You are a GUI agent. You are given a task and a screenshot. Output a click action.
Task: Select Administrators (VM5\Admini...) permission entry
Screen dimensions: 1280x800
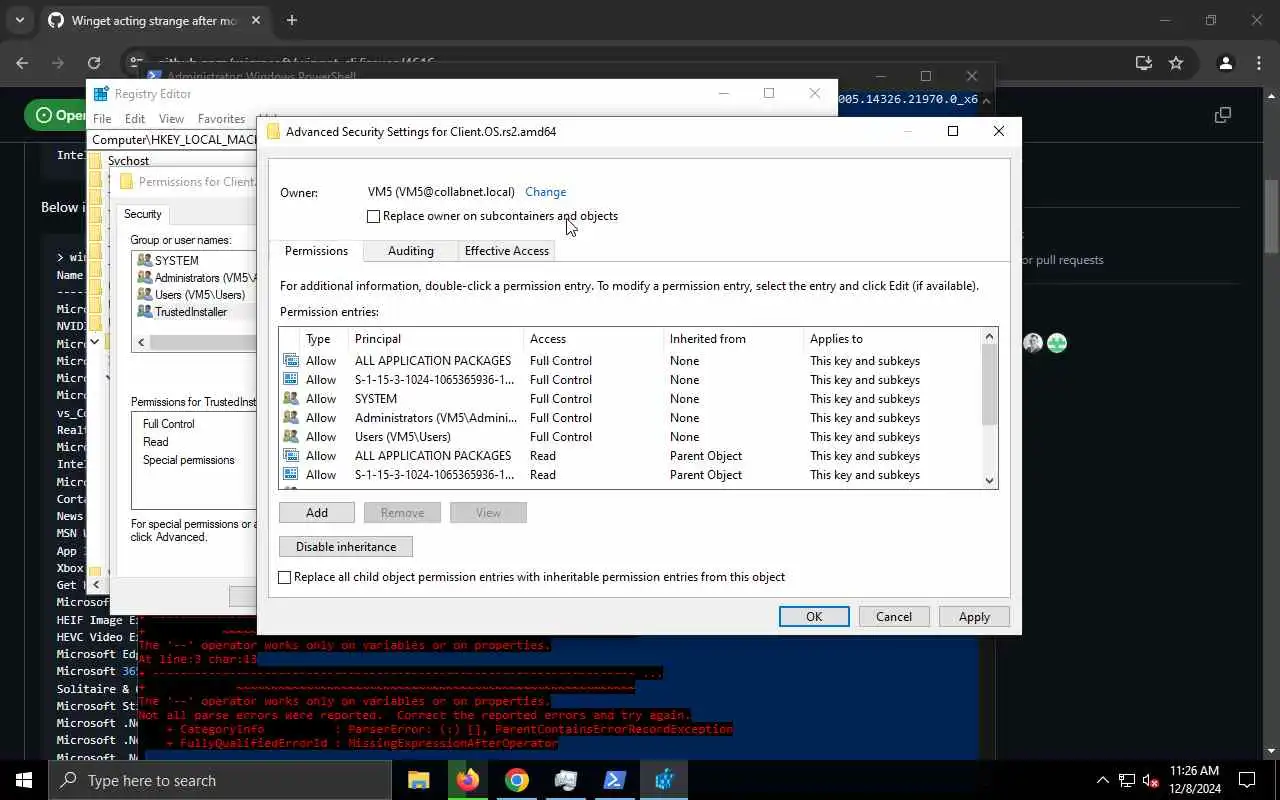(630, 418)
